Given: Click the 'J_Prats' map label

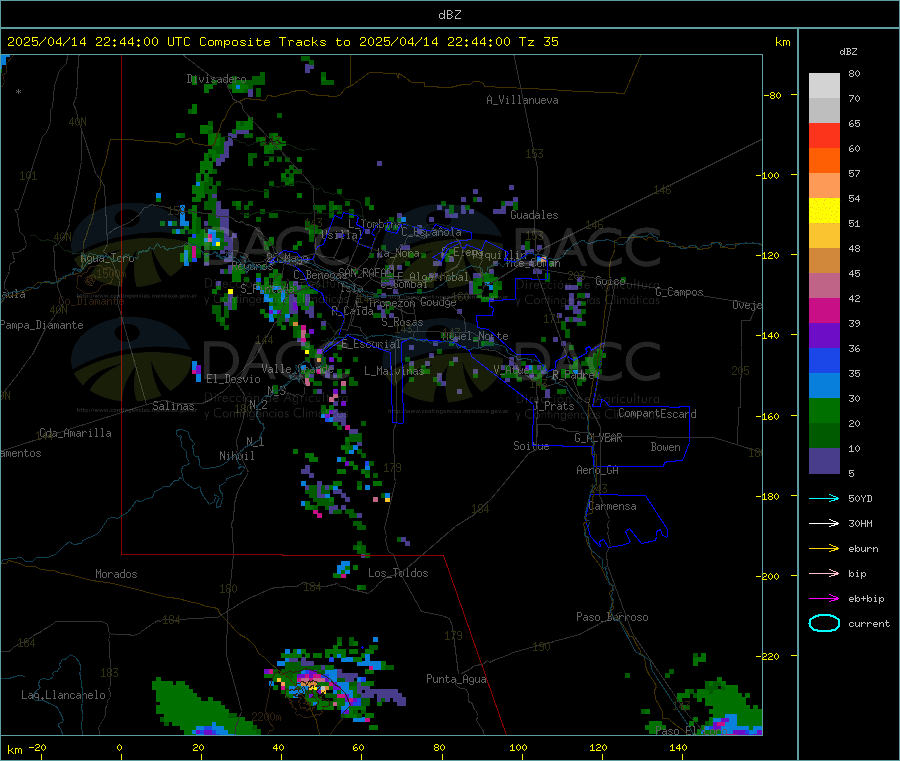Looking at the screenshot, I should point(553,406).
